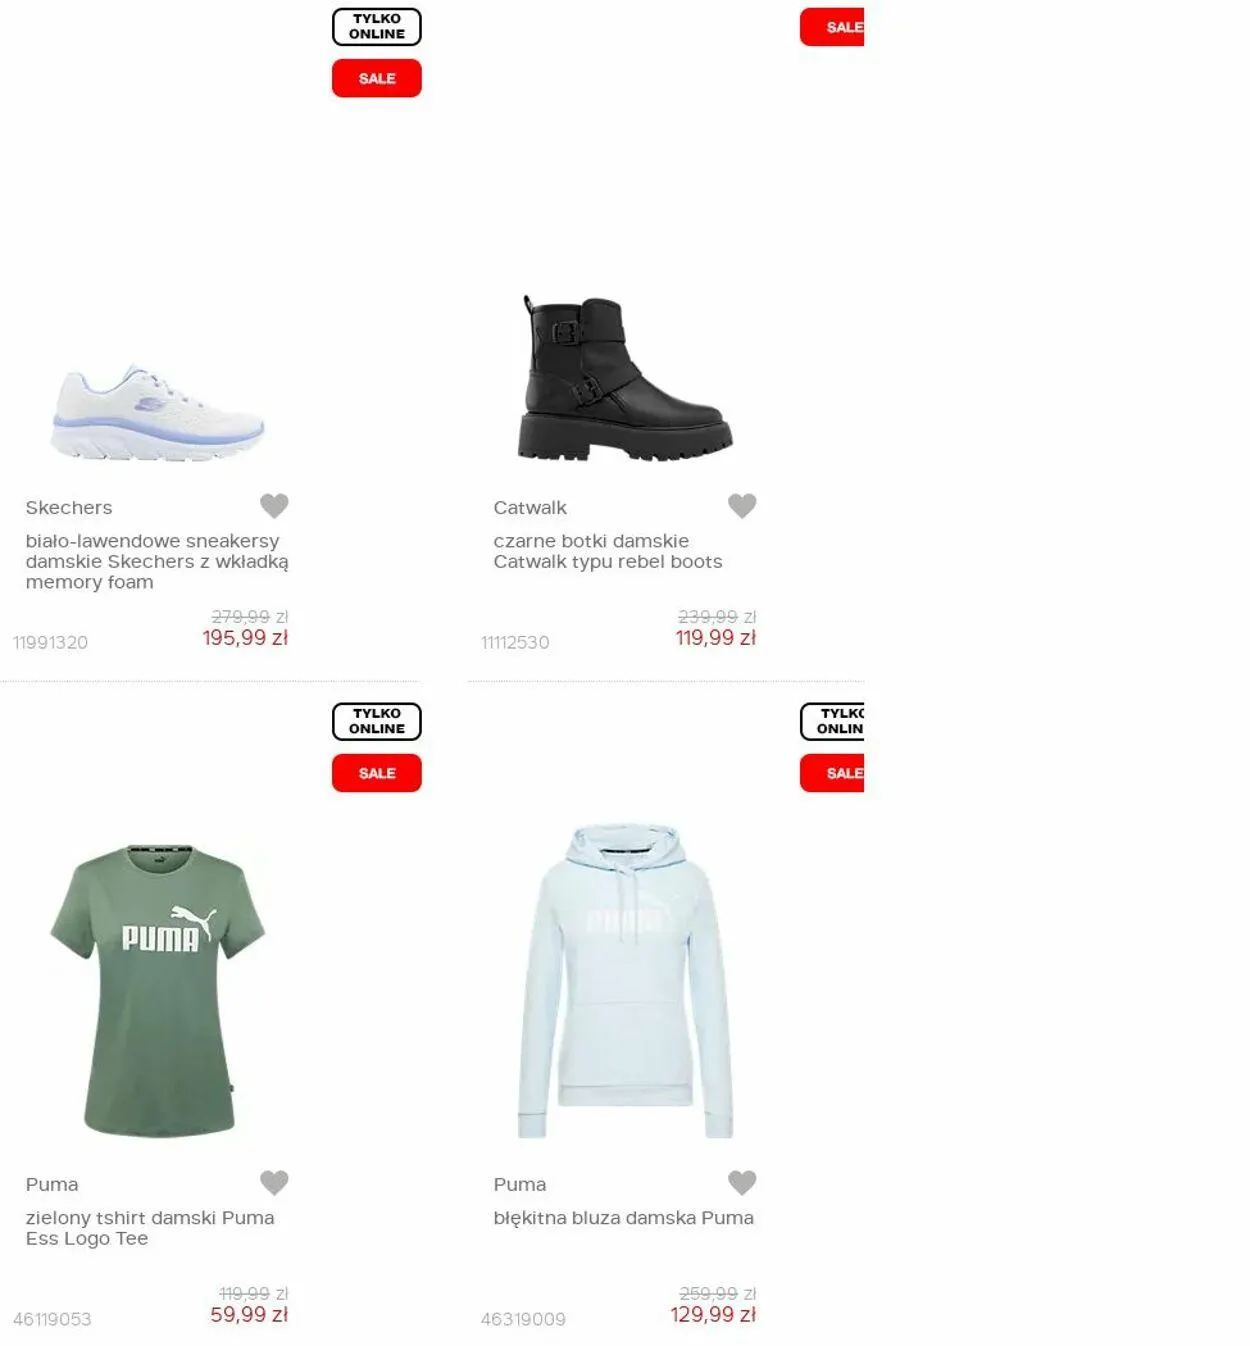Click SALE badge above Skechers sneakers

click(377, 78)
